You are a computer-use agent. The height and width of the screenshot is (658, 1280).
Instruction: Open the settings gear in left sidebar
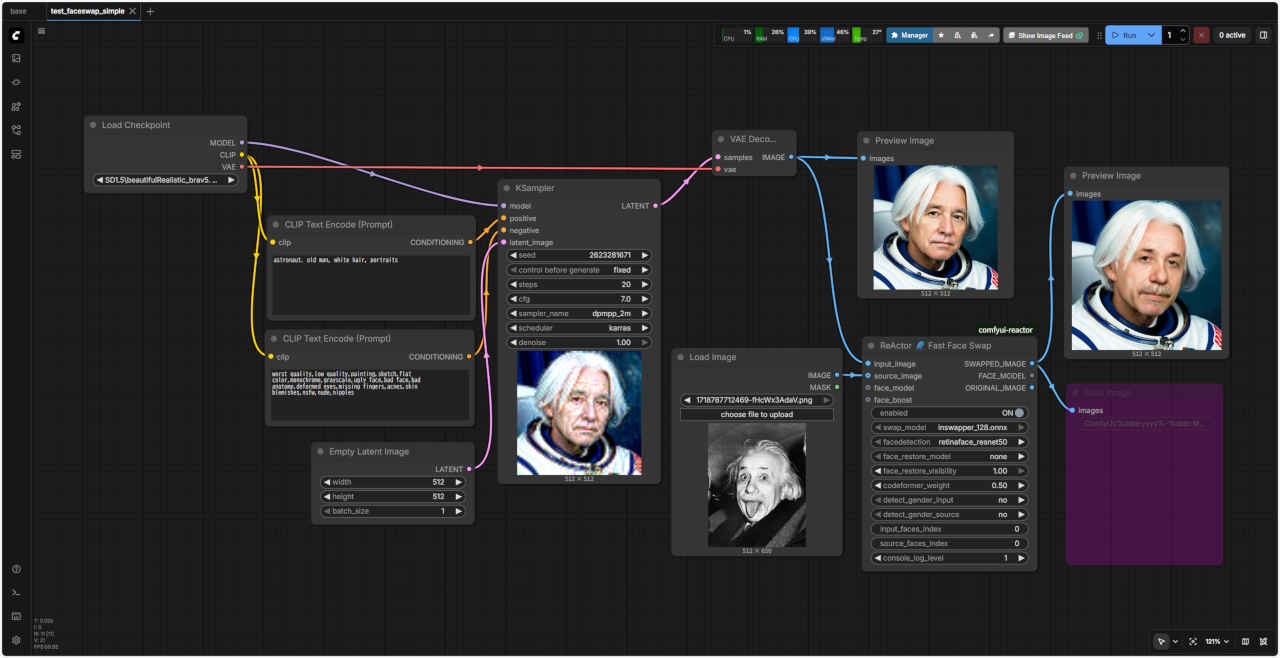click(16, 640)
